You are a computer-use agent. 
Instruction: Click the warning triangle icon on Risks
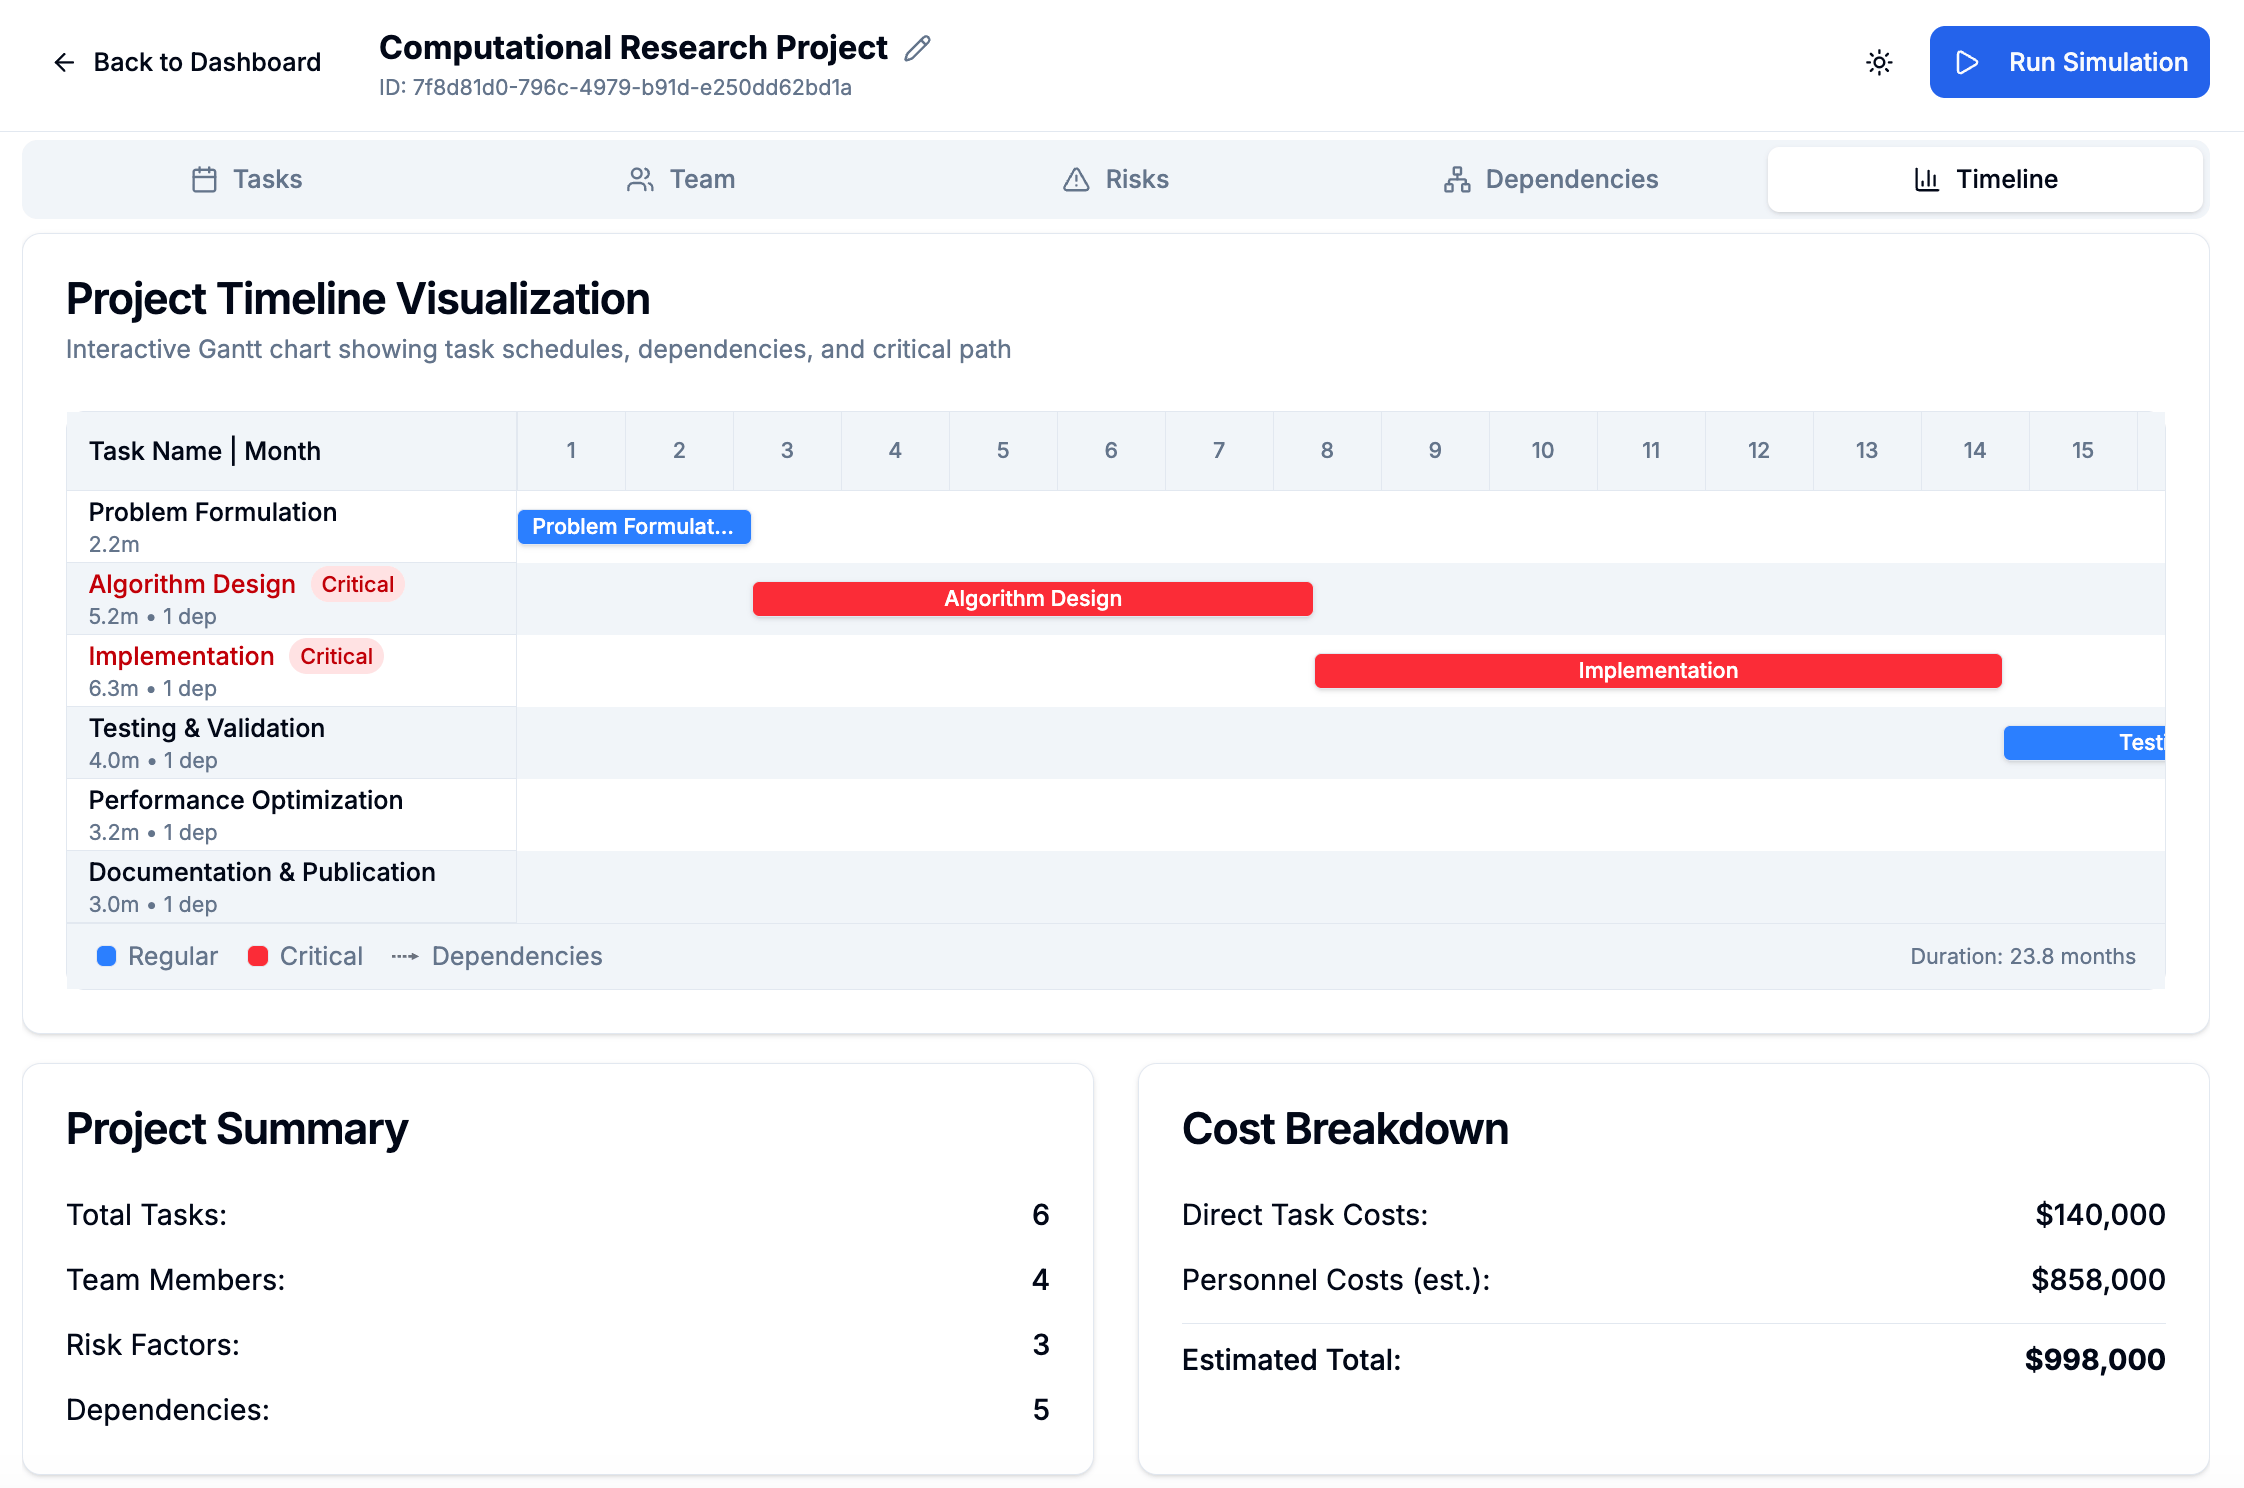click(x=1076, y=179)
